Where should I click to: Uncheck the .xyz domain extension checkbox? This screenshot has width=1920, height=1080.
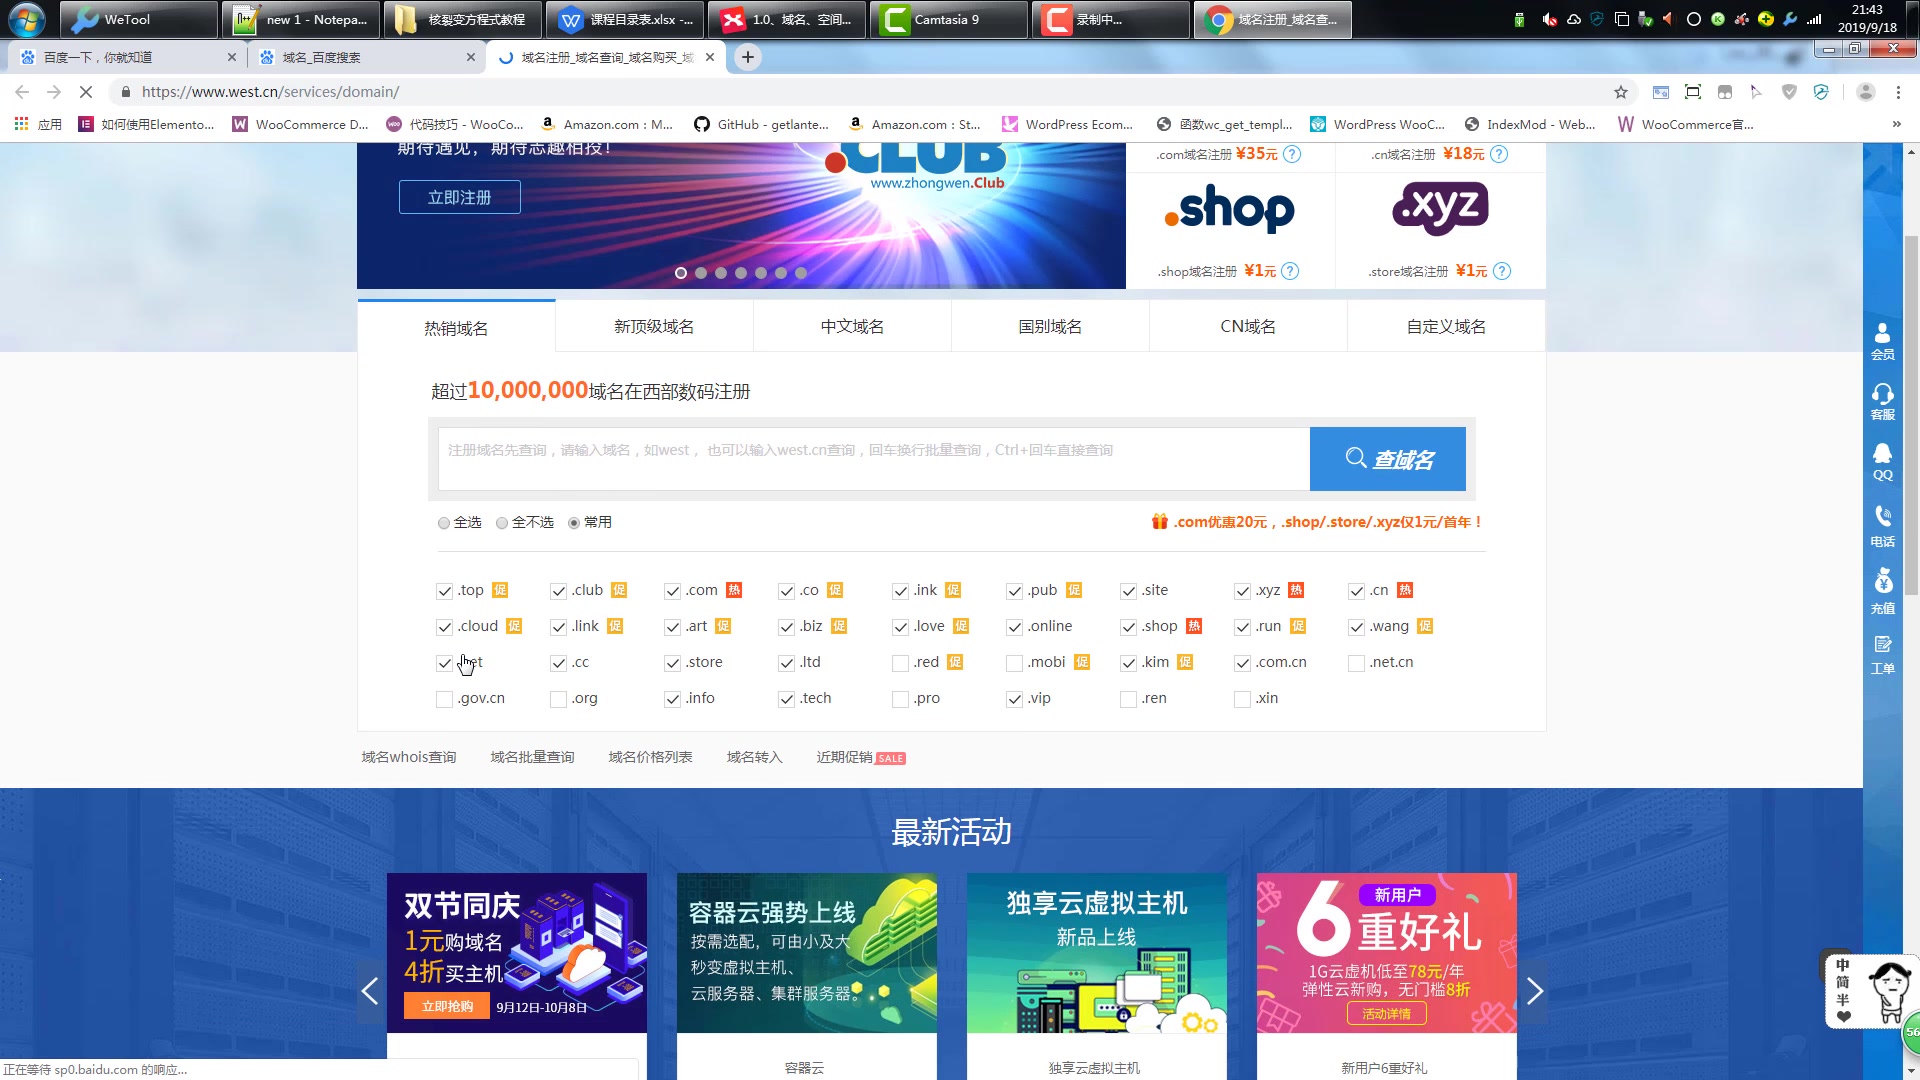1243,591
